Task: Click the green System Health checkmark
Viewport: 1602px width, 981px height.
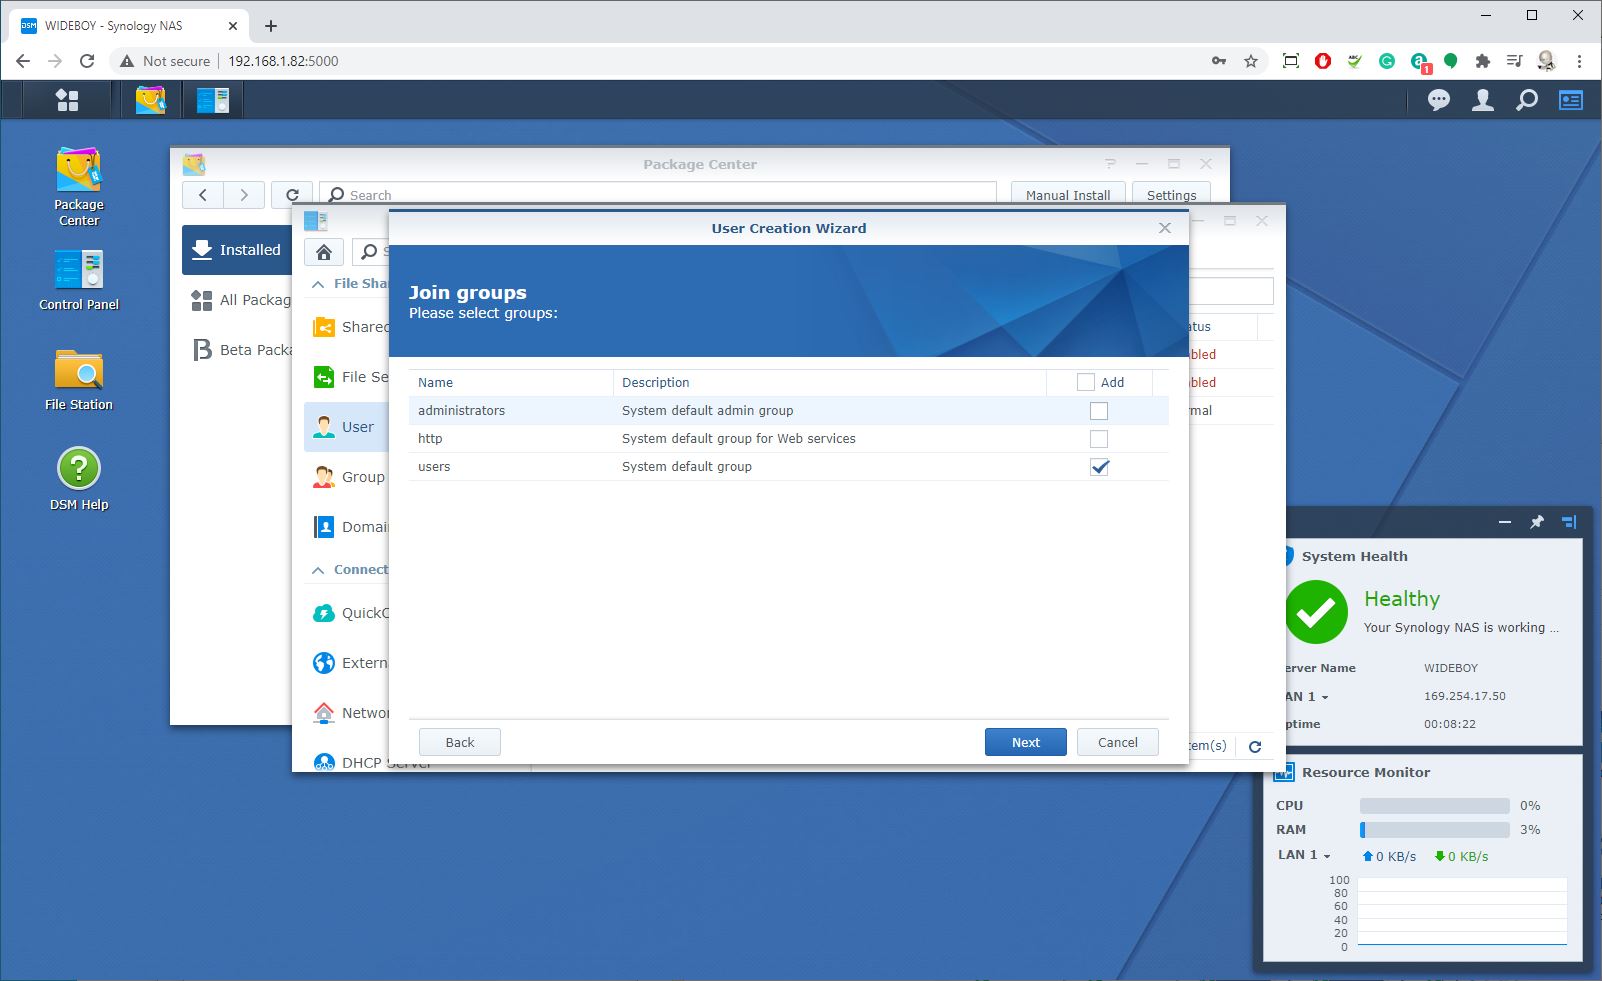Action: 1316,612
